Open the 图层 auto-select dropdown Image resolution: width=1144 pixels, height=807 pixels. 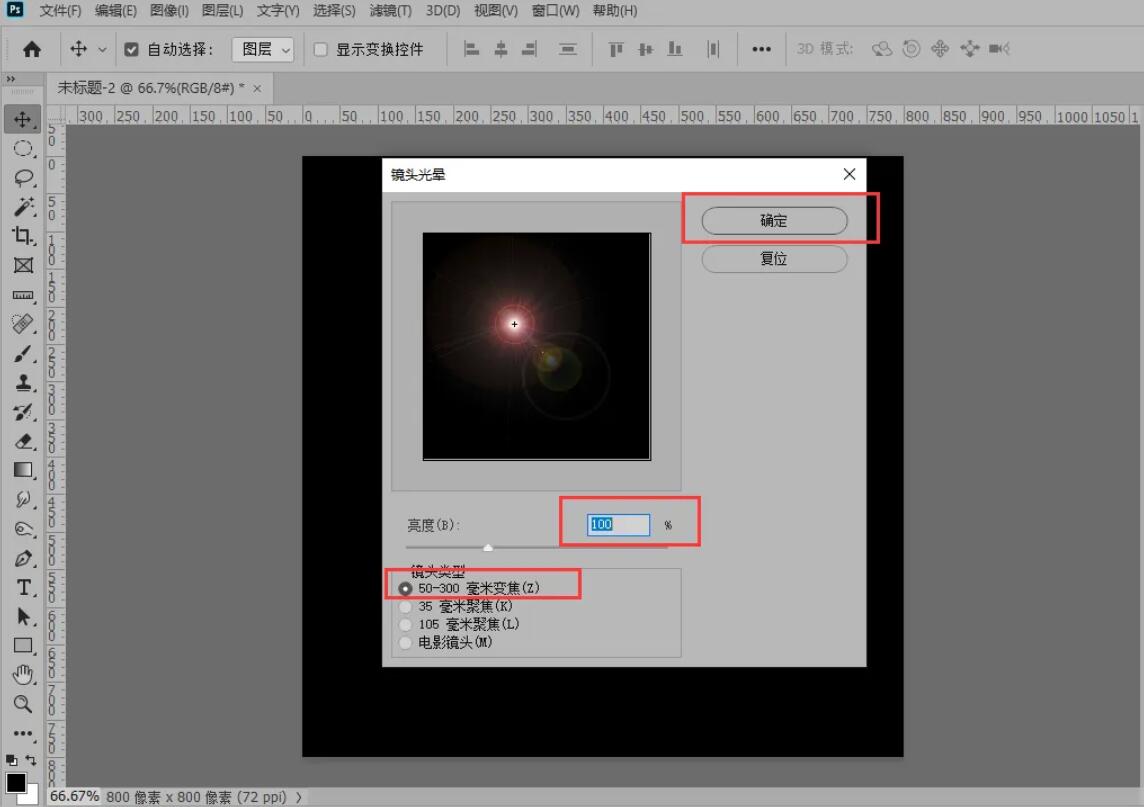click(x=262, y=48)
